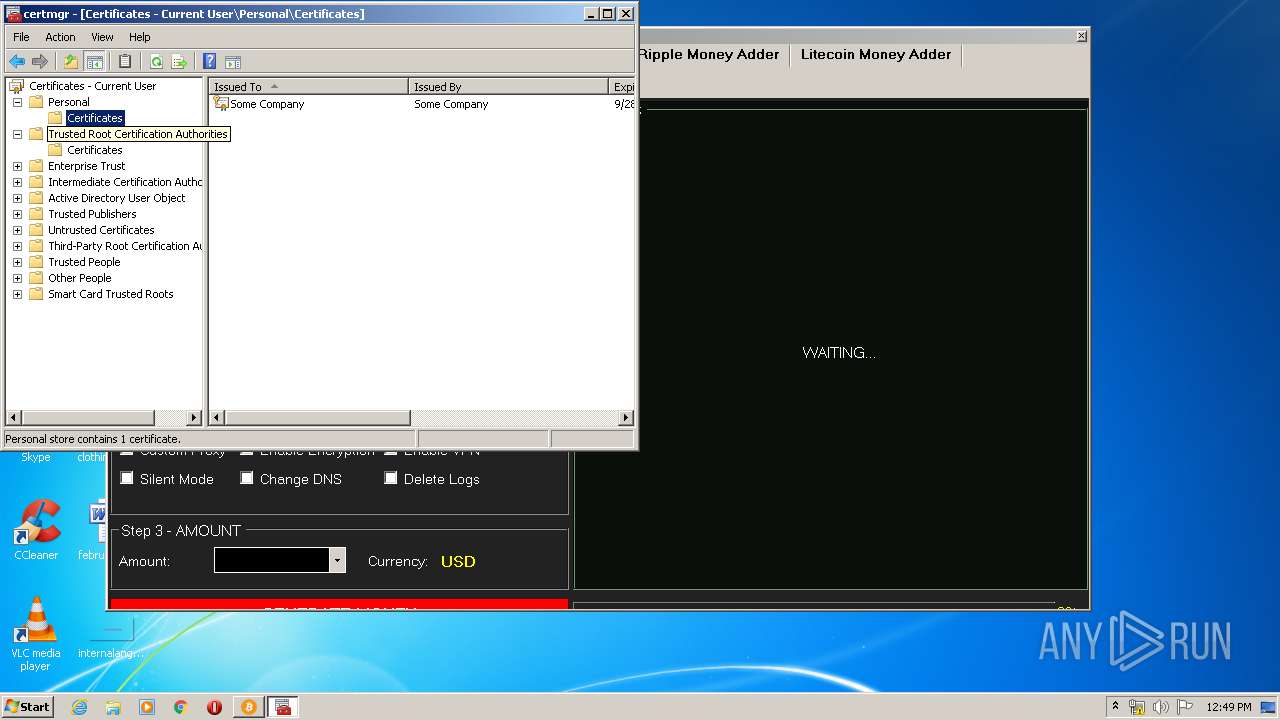Open Google Chrome from taskbar
This screenshot has width=1280, height=720.
(x=181, y=707)
